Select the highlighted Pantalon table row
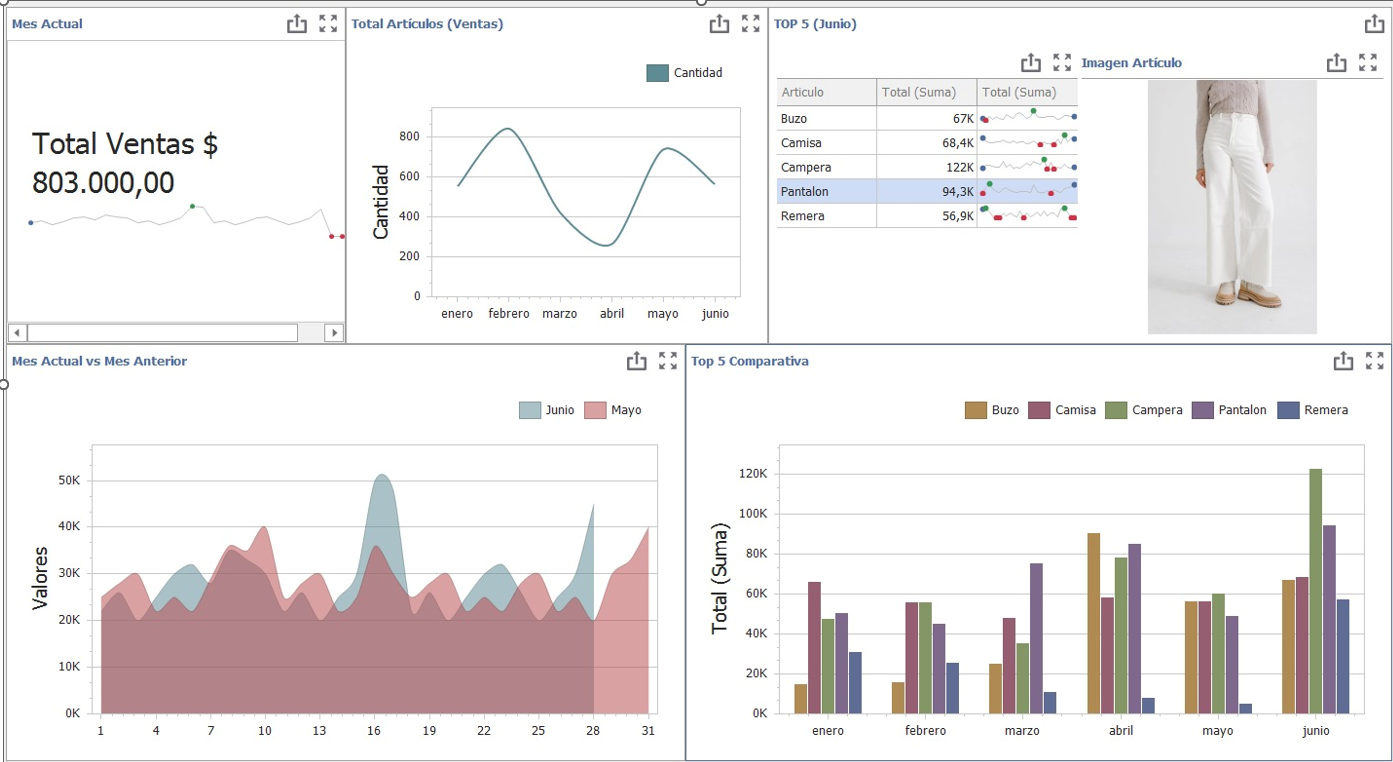This screenshot has width=1393, height=762. pos(928,191)
